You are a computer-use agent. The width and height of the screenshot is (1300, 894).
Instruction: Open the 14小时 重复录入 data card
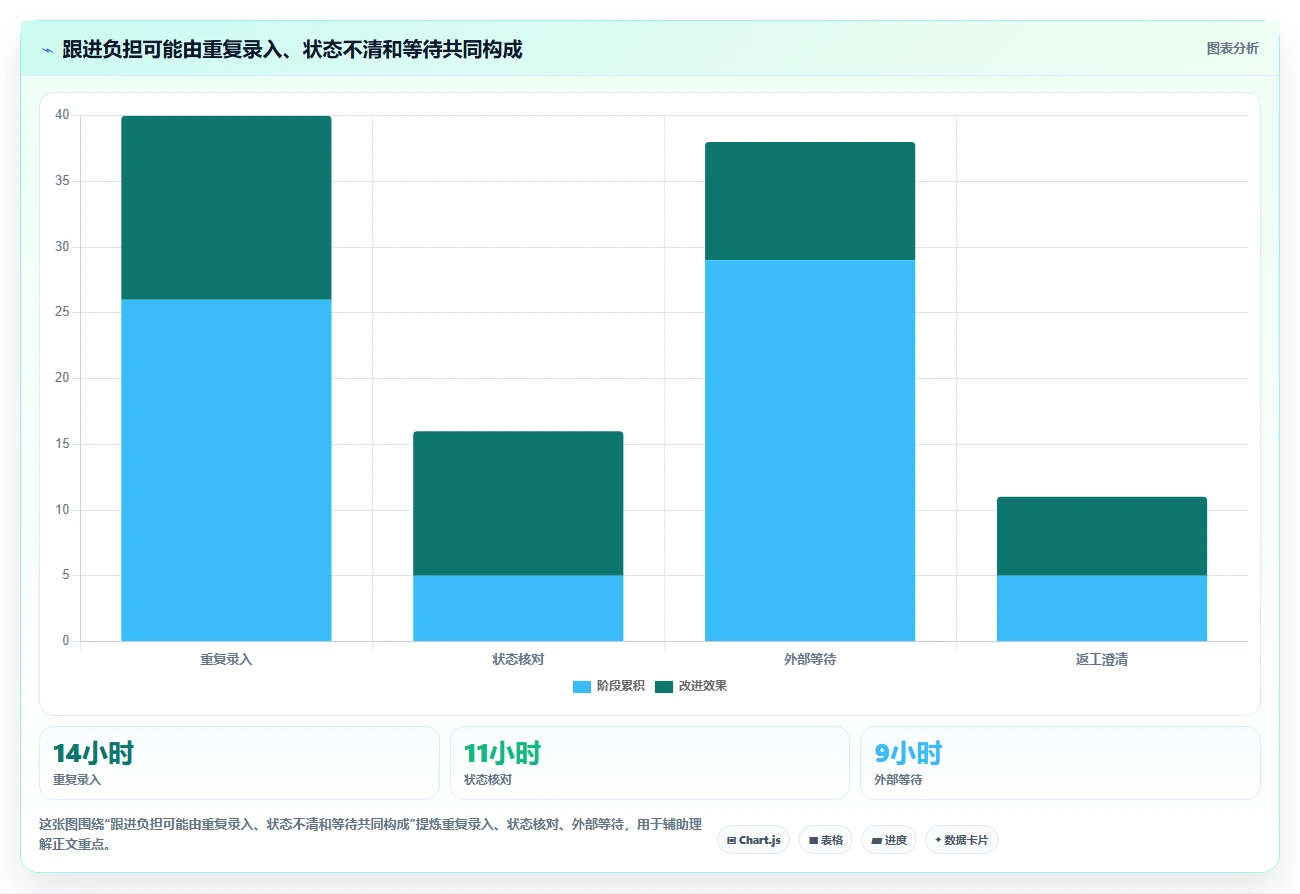239,763
